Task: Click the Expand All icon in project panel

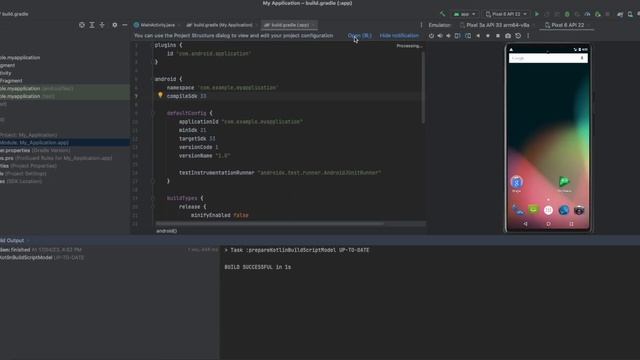Action: [x=92, y=25]
